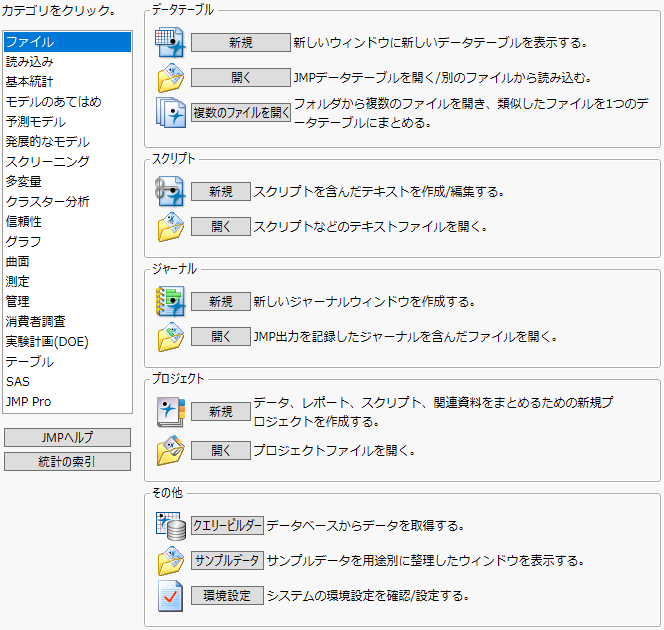Image resolution: width=664 pixels, height=630 pixels.
Task: Select グラフ category
Action: click(67, 242)
